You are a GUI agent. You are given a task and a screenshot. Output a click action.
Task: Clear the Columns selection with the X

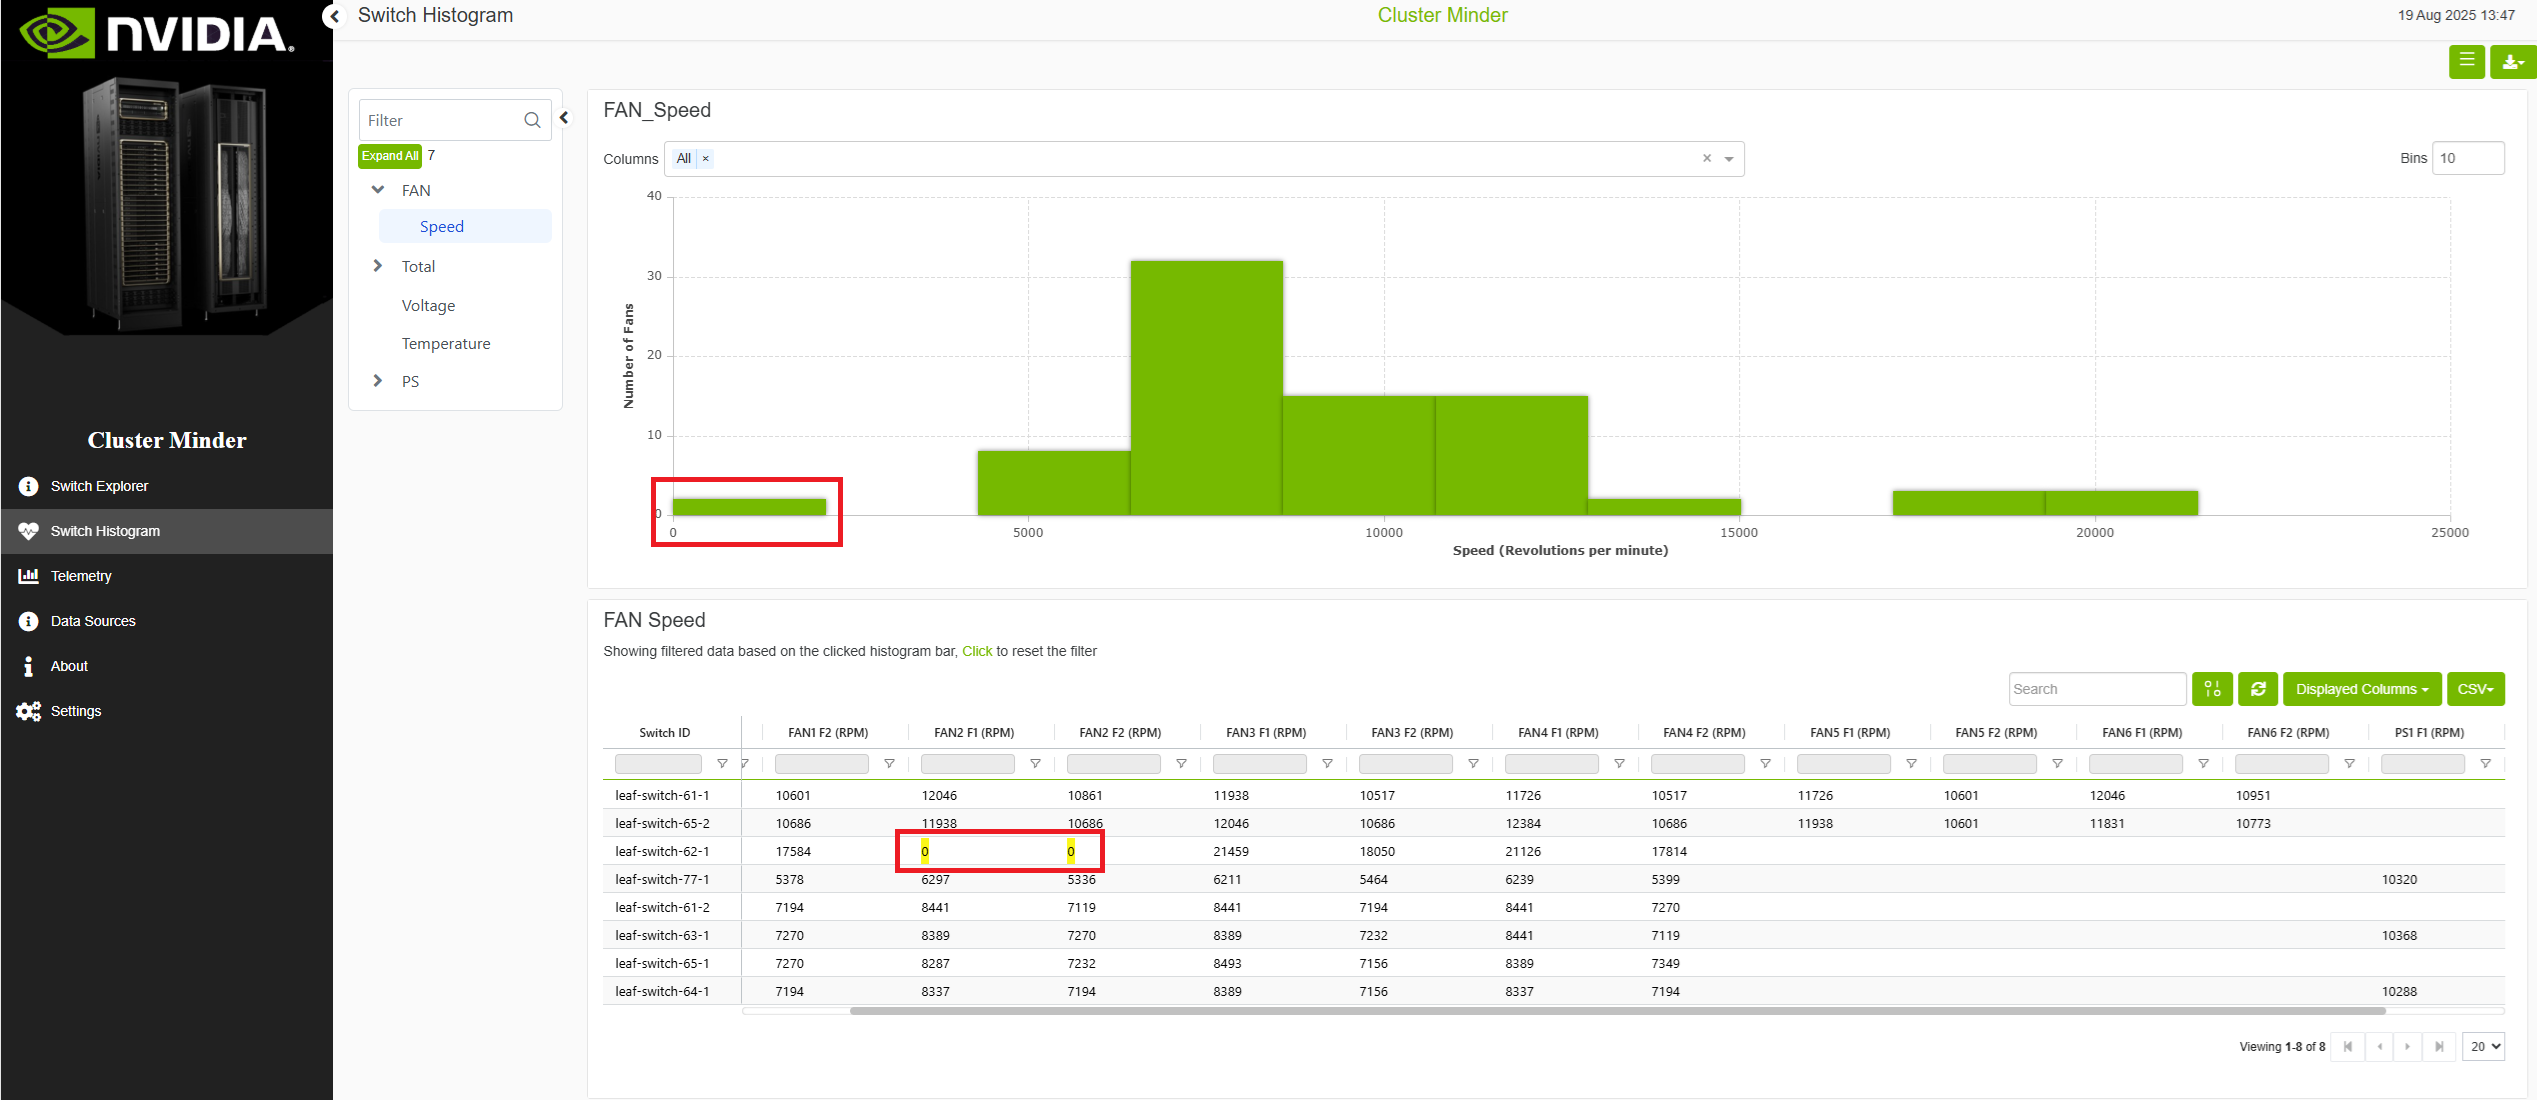coord(1707,158)
